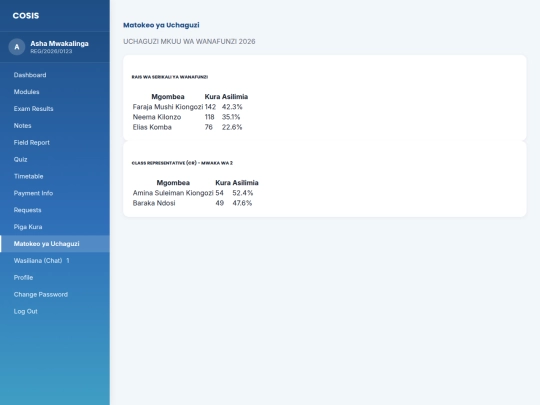The width and height of the screenshot is (540, 405).
Task: Click the 42.3% percentage value
Action: 232,107
